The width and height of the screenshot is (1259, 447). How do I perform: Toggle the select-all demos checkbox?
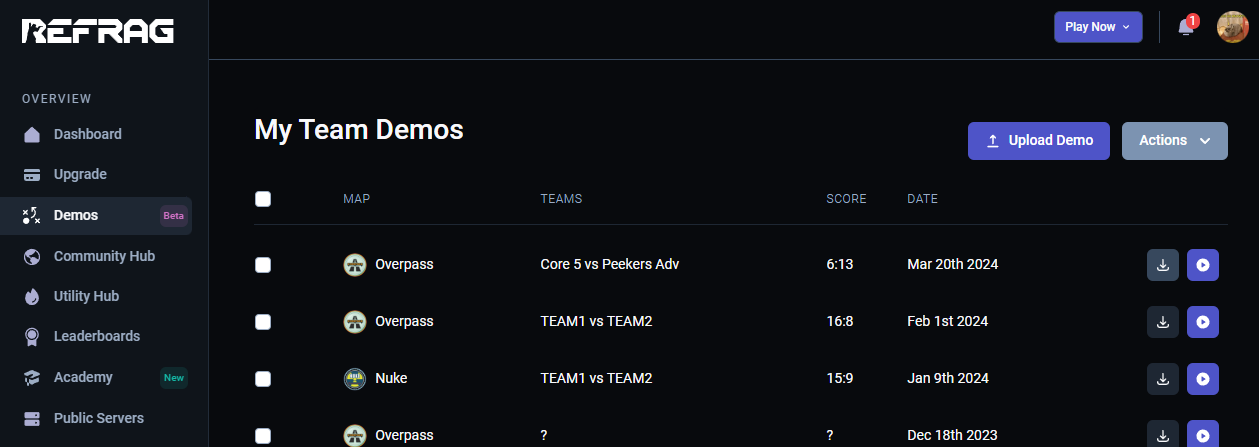tap(263, 199)
